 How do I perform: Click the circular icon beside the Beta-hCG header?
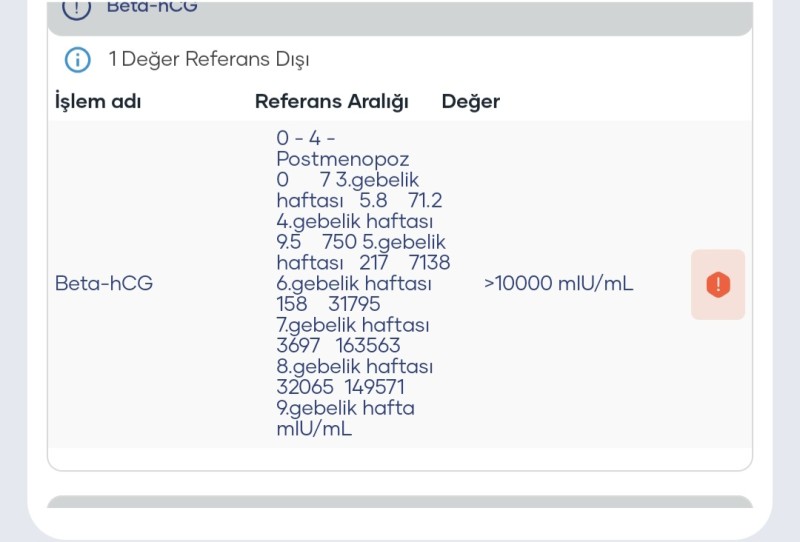click(77, 7)
